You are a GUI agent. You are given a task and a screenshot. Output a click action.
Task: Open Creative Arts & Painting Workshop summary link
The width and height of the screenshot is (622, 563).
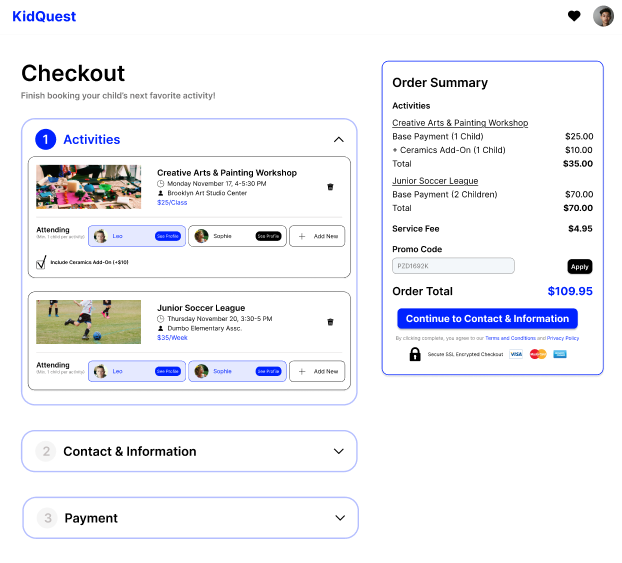point(460,123)
